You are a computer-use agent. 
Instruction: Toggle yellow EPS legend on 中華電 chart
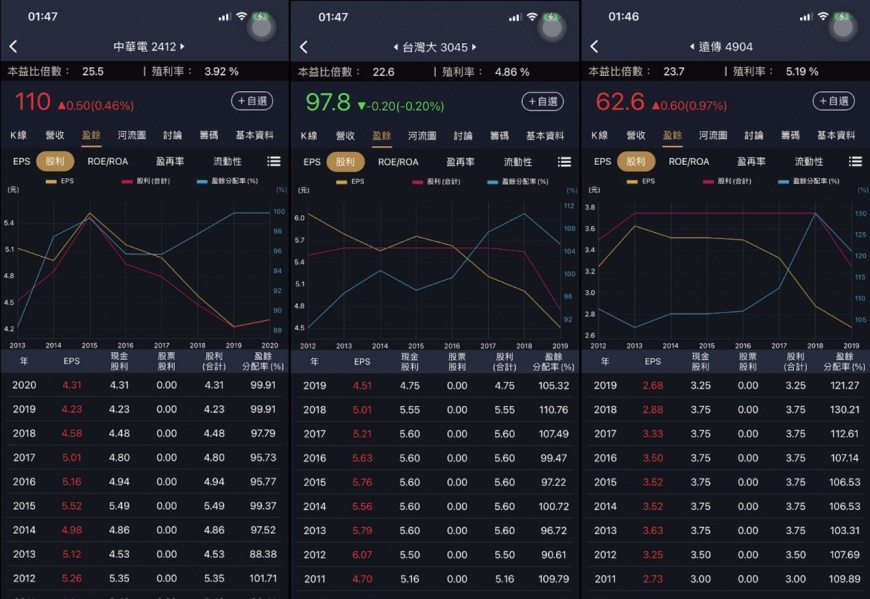point(59,181)
